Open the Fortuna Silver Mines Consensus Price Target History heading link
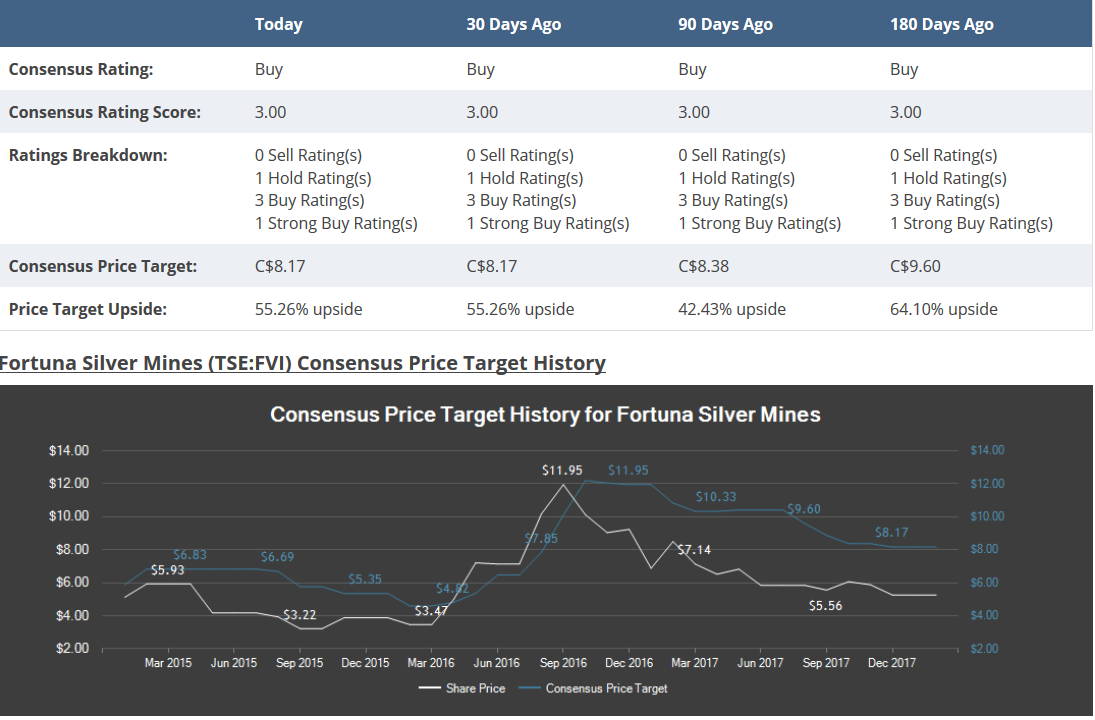Viewport: 1095px width, 720px height. point(302,362)
